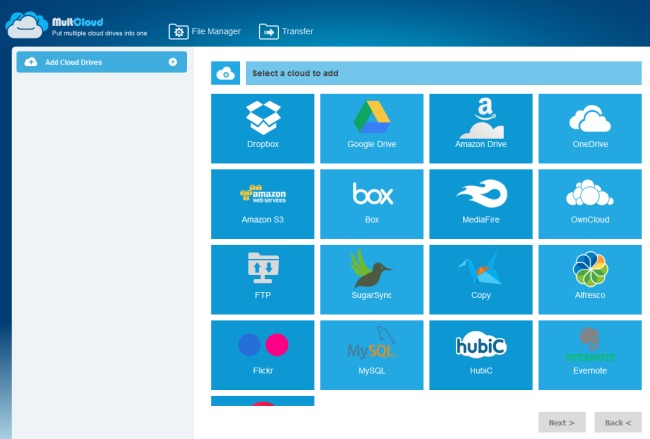The height and width of the screenshot is (439, 650).
Task: Choose the Box cloud tile
Action: point(371,204)
